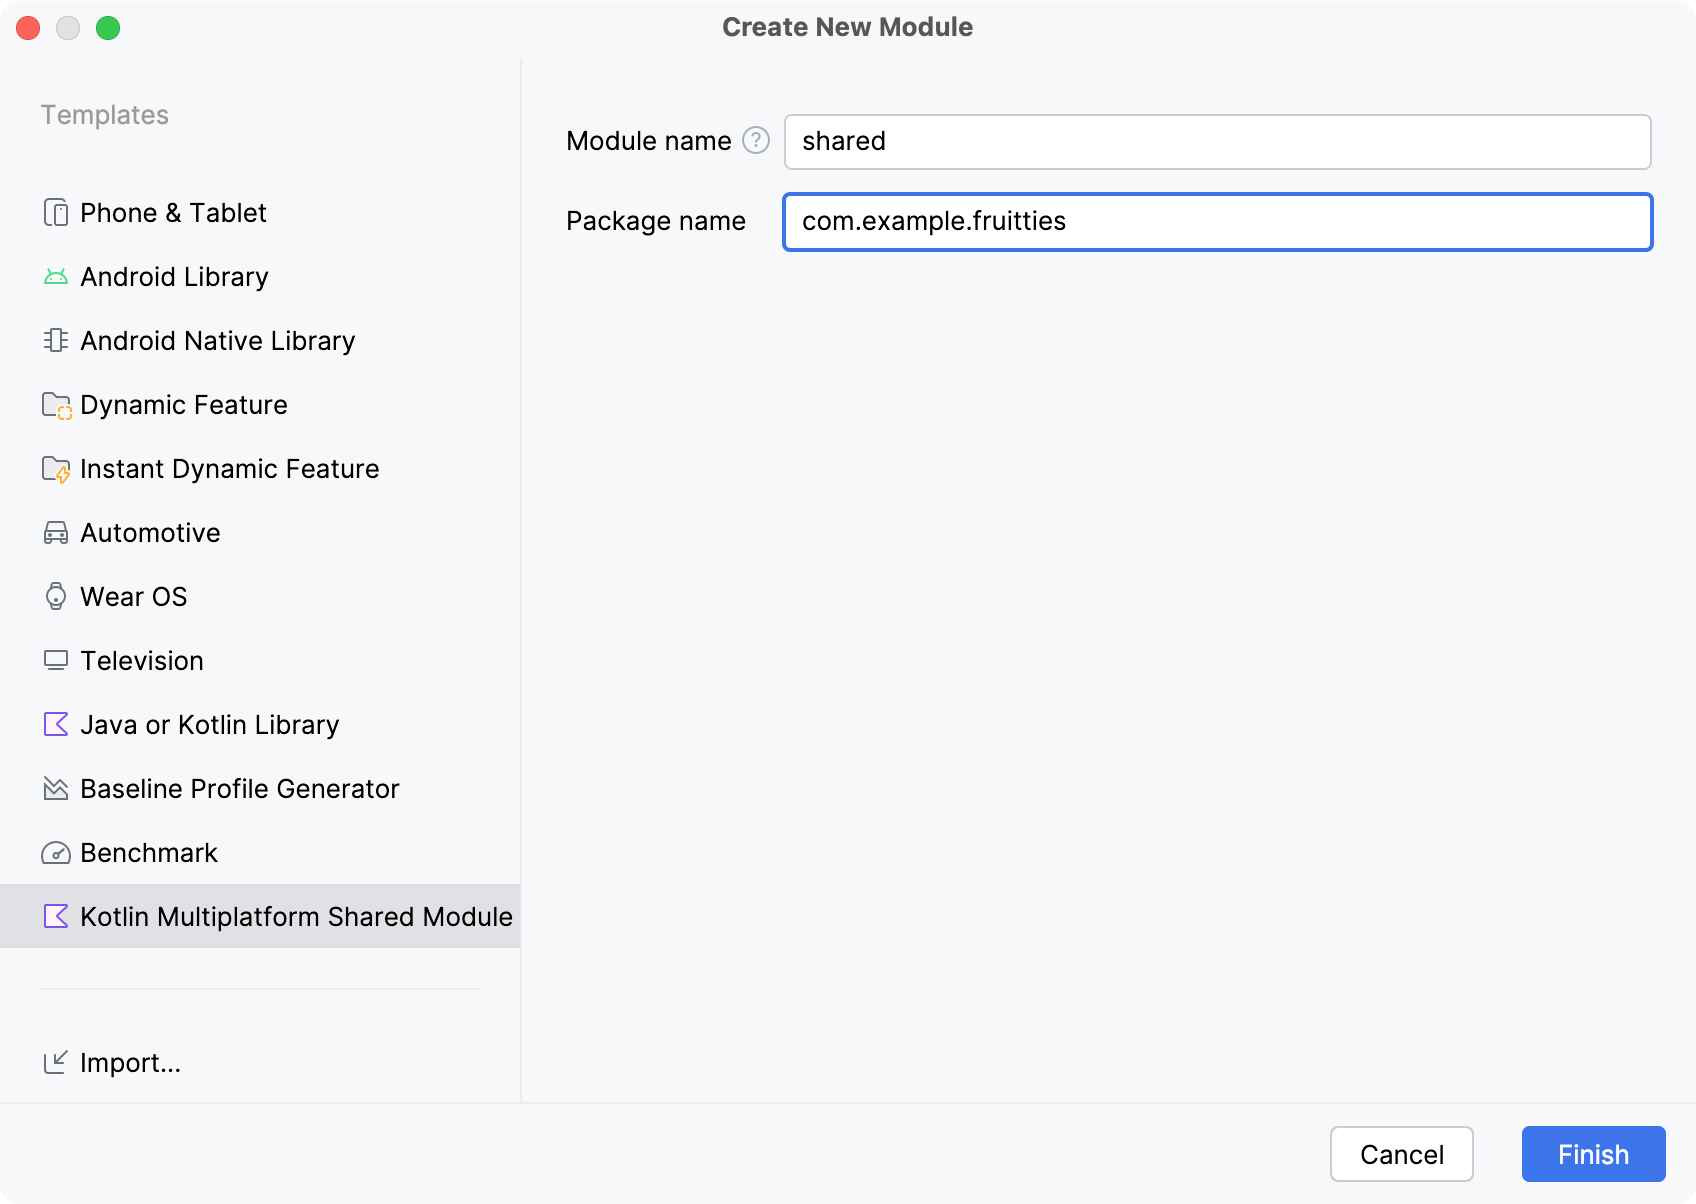
Task: Select the Wear OS watch icon
Action: point(57,596)
